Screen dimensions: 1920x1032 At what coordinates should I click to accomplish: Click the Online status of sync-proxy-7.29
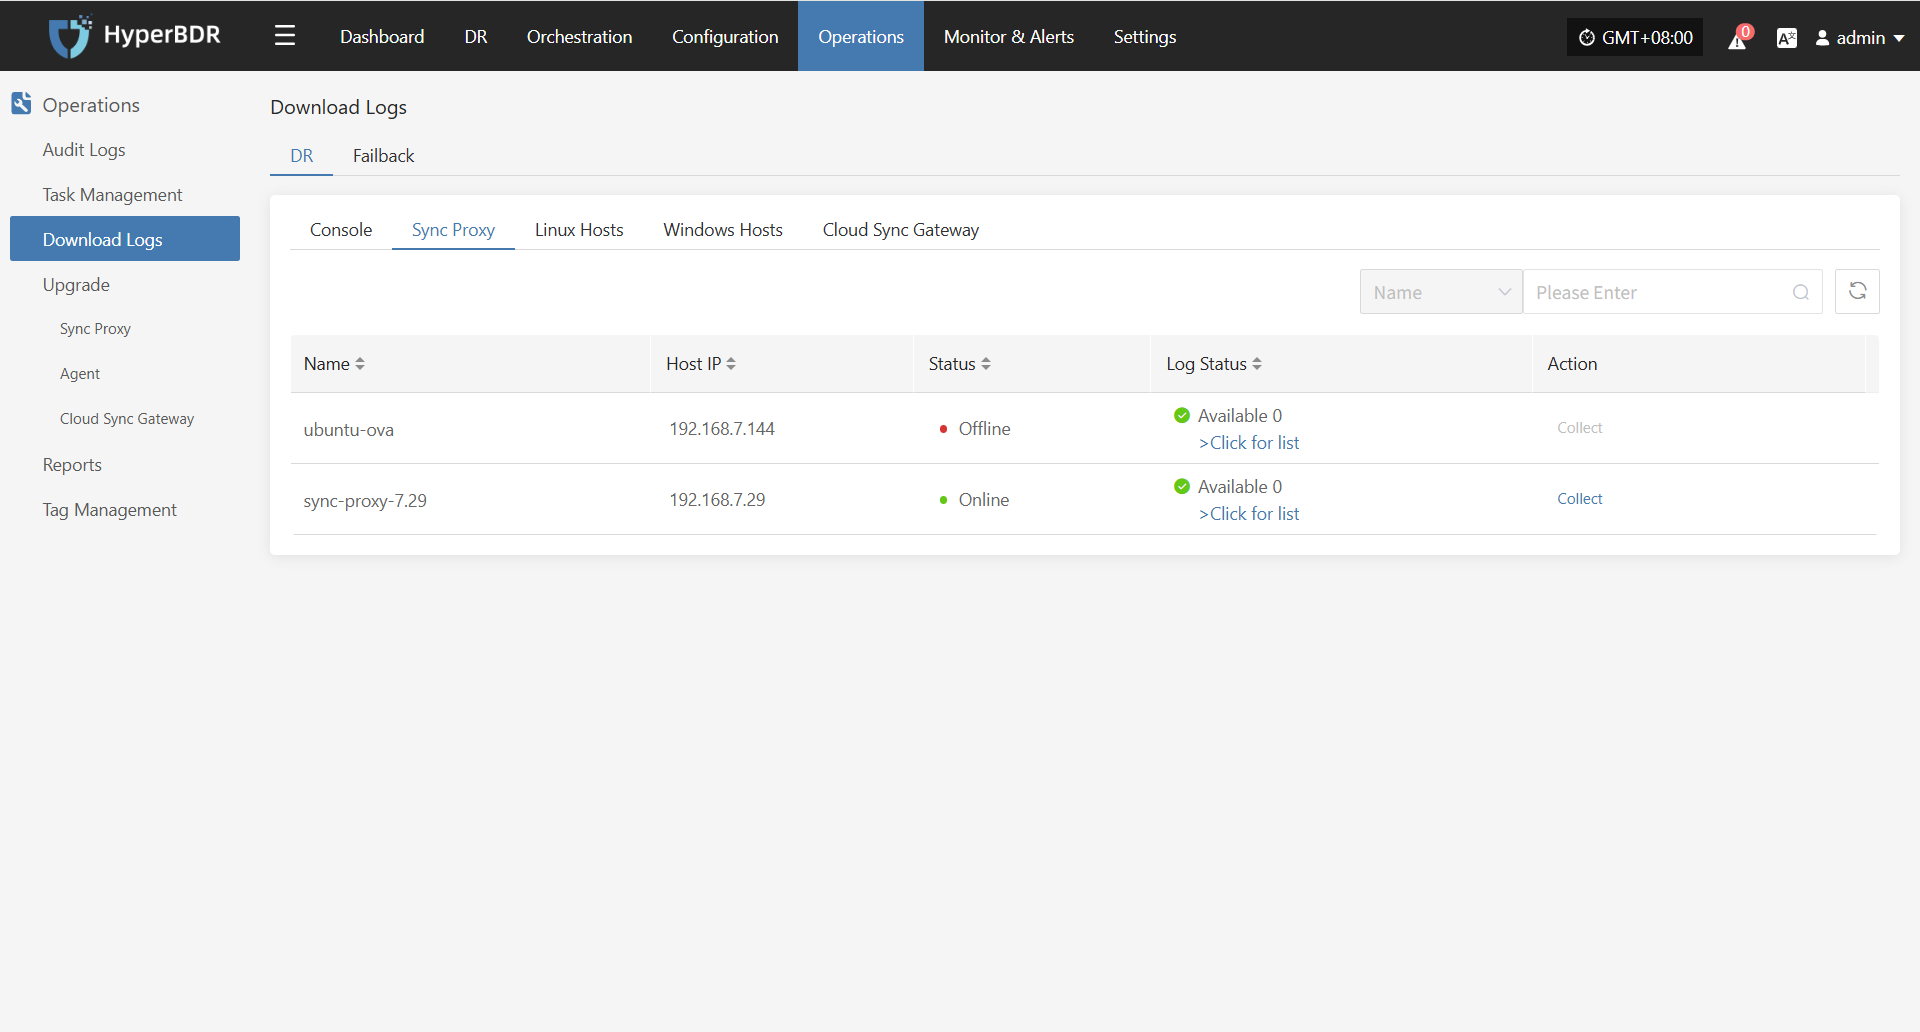point(974,500)
